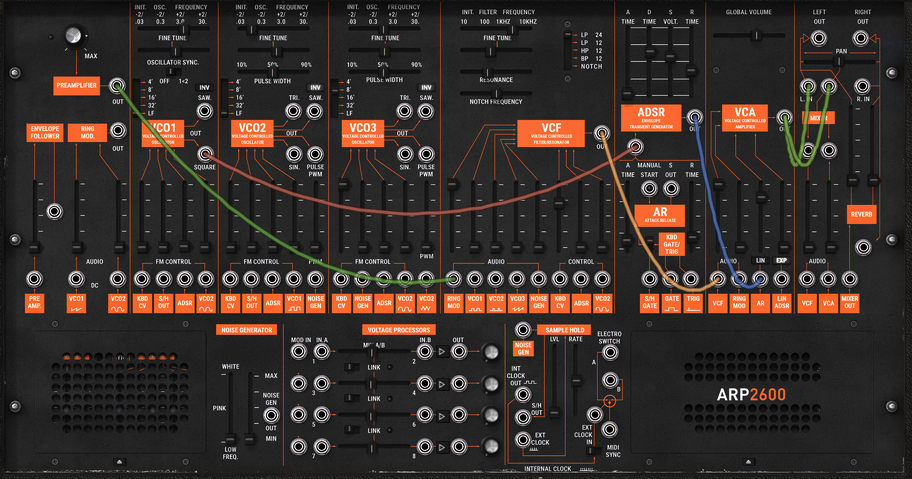
Task: Click the VCO3 SIN output jack
Action: click(405, 154)
